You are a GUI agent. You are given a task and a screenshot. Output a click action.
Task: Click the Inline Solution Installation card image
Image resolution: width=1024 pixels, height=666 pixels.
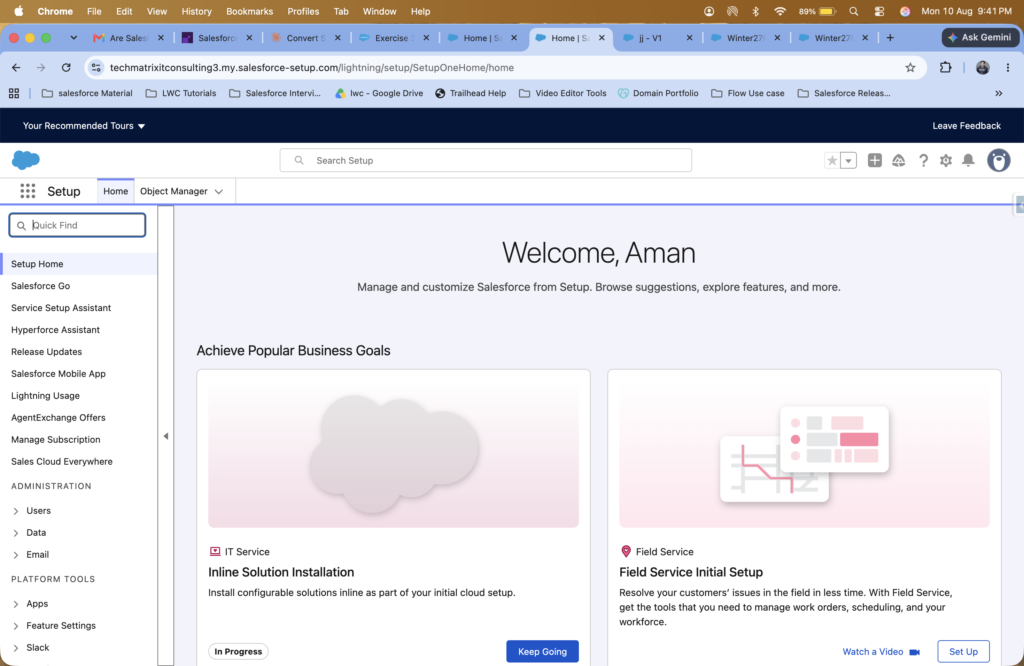[x=393, y=454]
